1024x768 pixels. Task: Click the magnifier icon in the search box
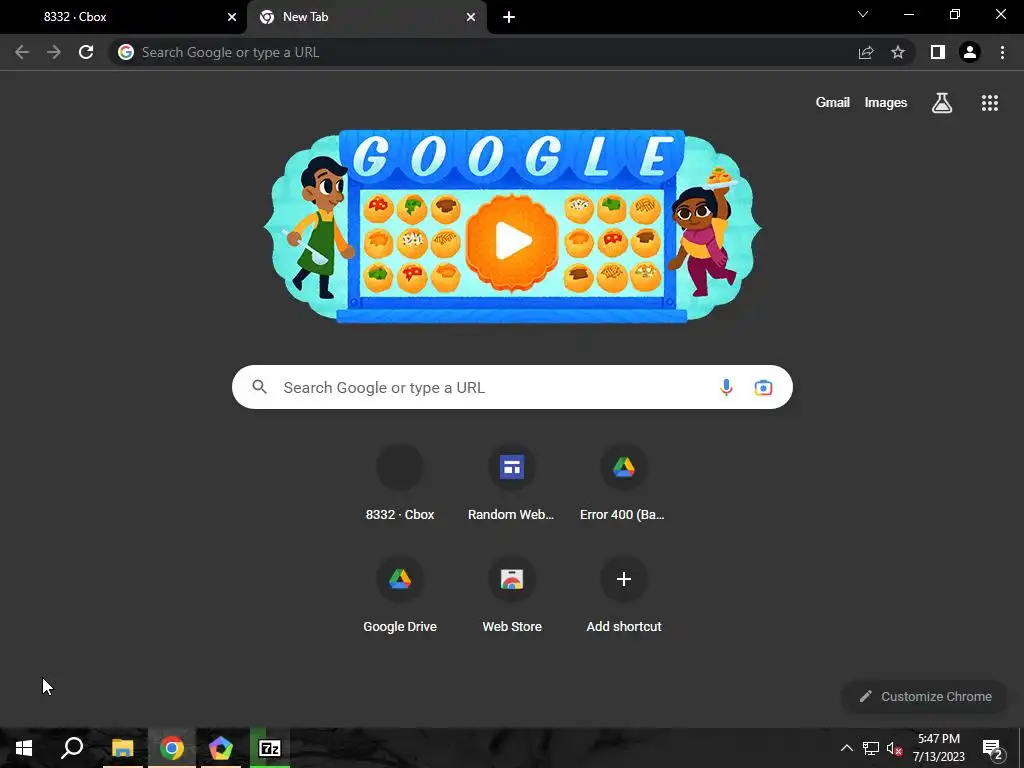click(x=259, y=387)
